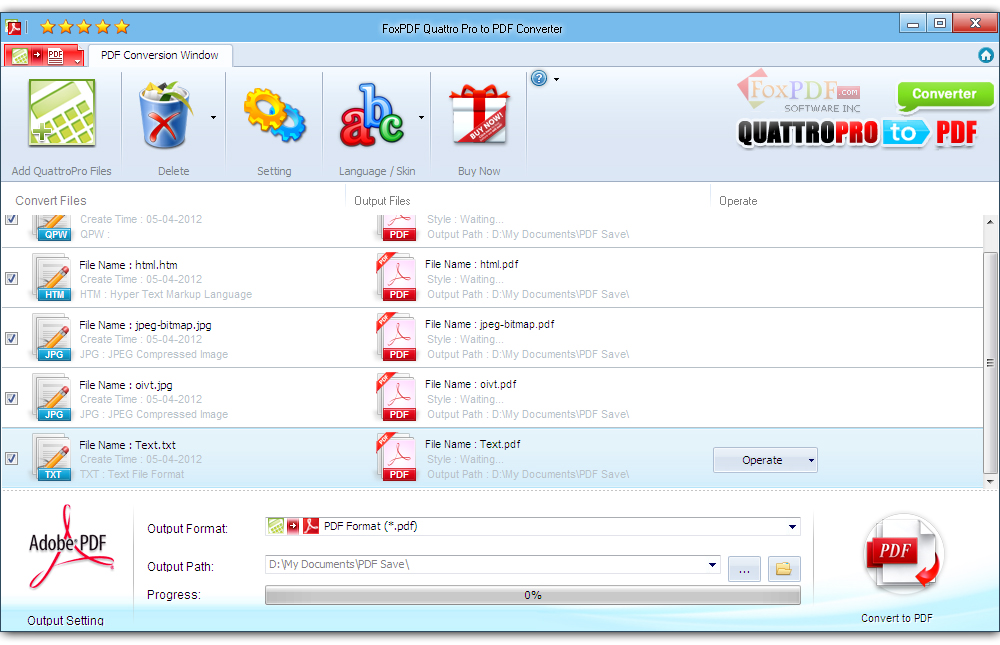Uncheck the QPW file checkbox in top row

pos(11,219)
